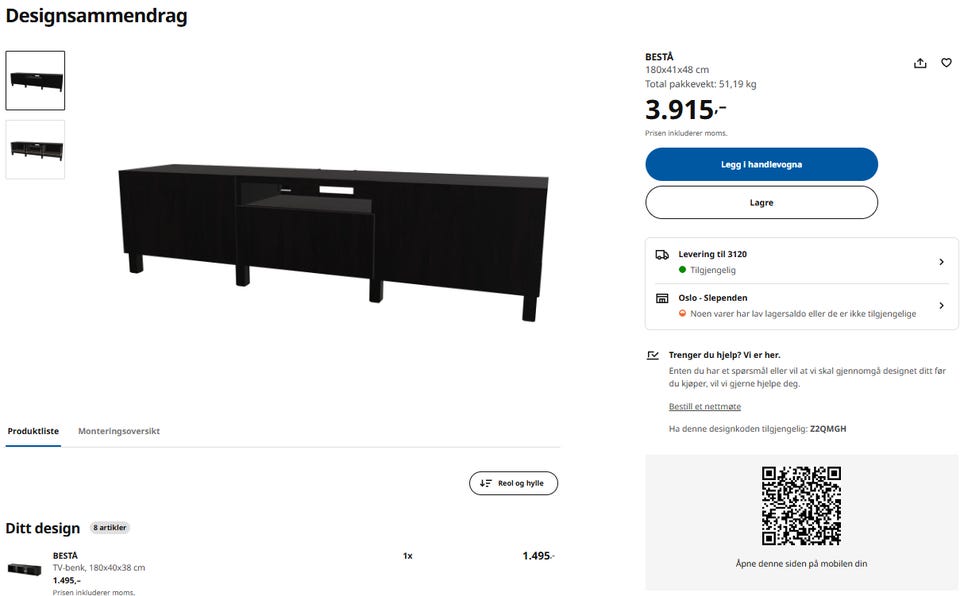This screenshot has height=596, width=960.
Task: Open the Bestill et nettmøte link
Action: 705,407
